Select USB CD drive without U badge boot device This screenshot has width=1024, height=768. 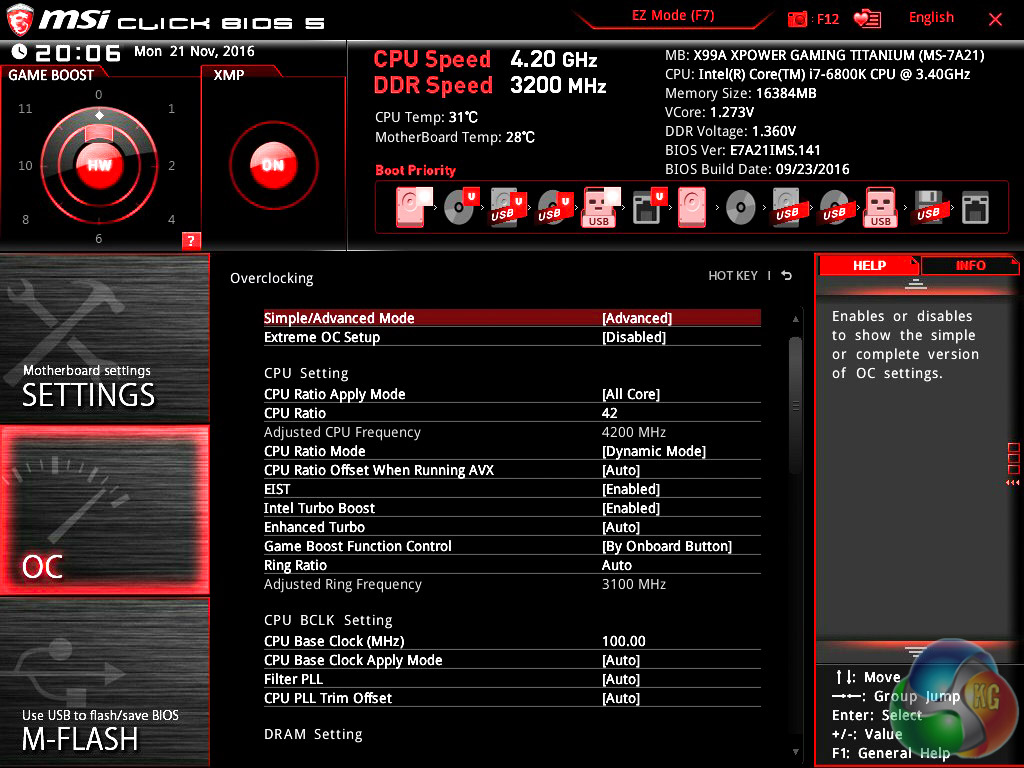point(835,207)
